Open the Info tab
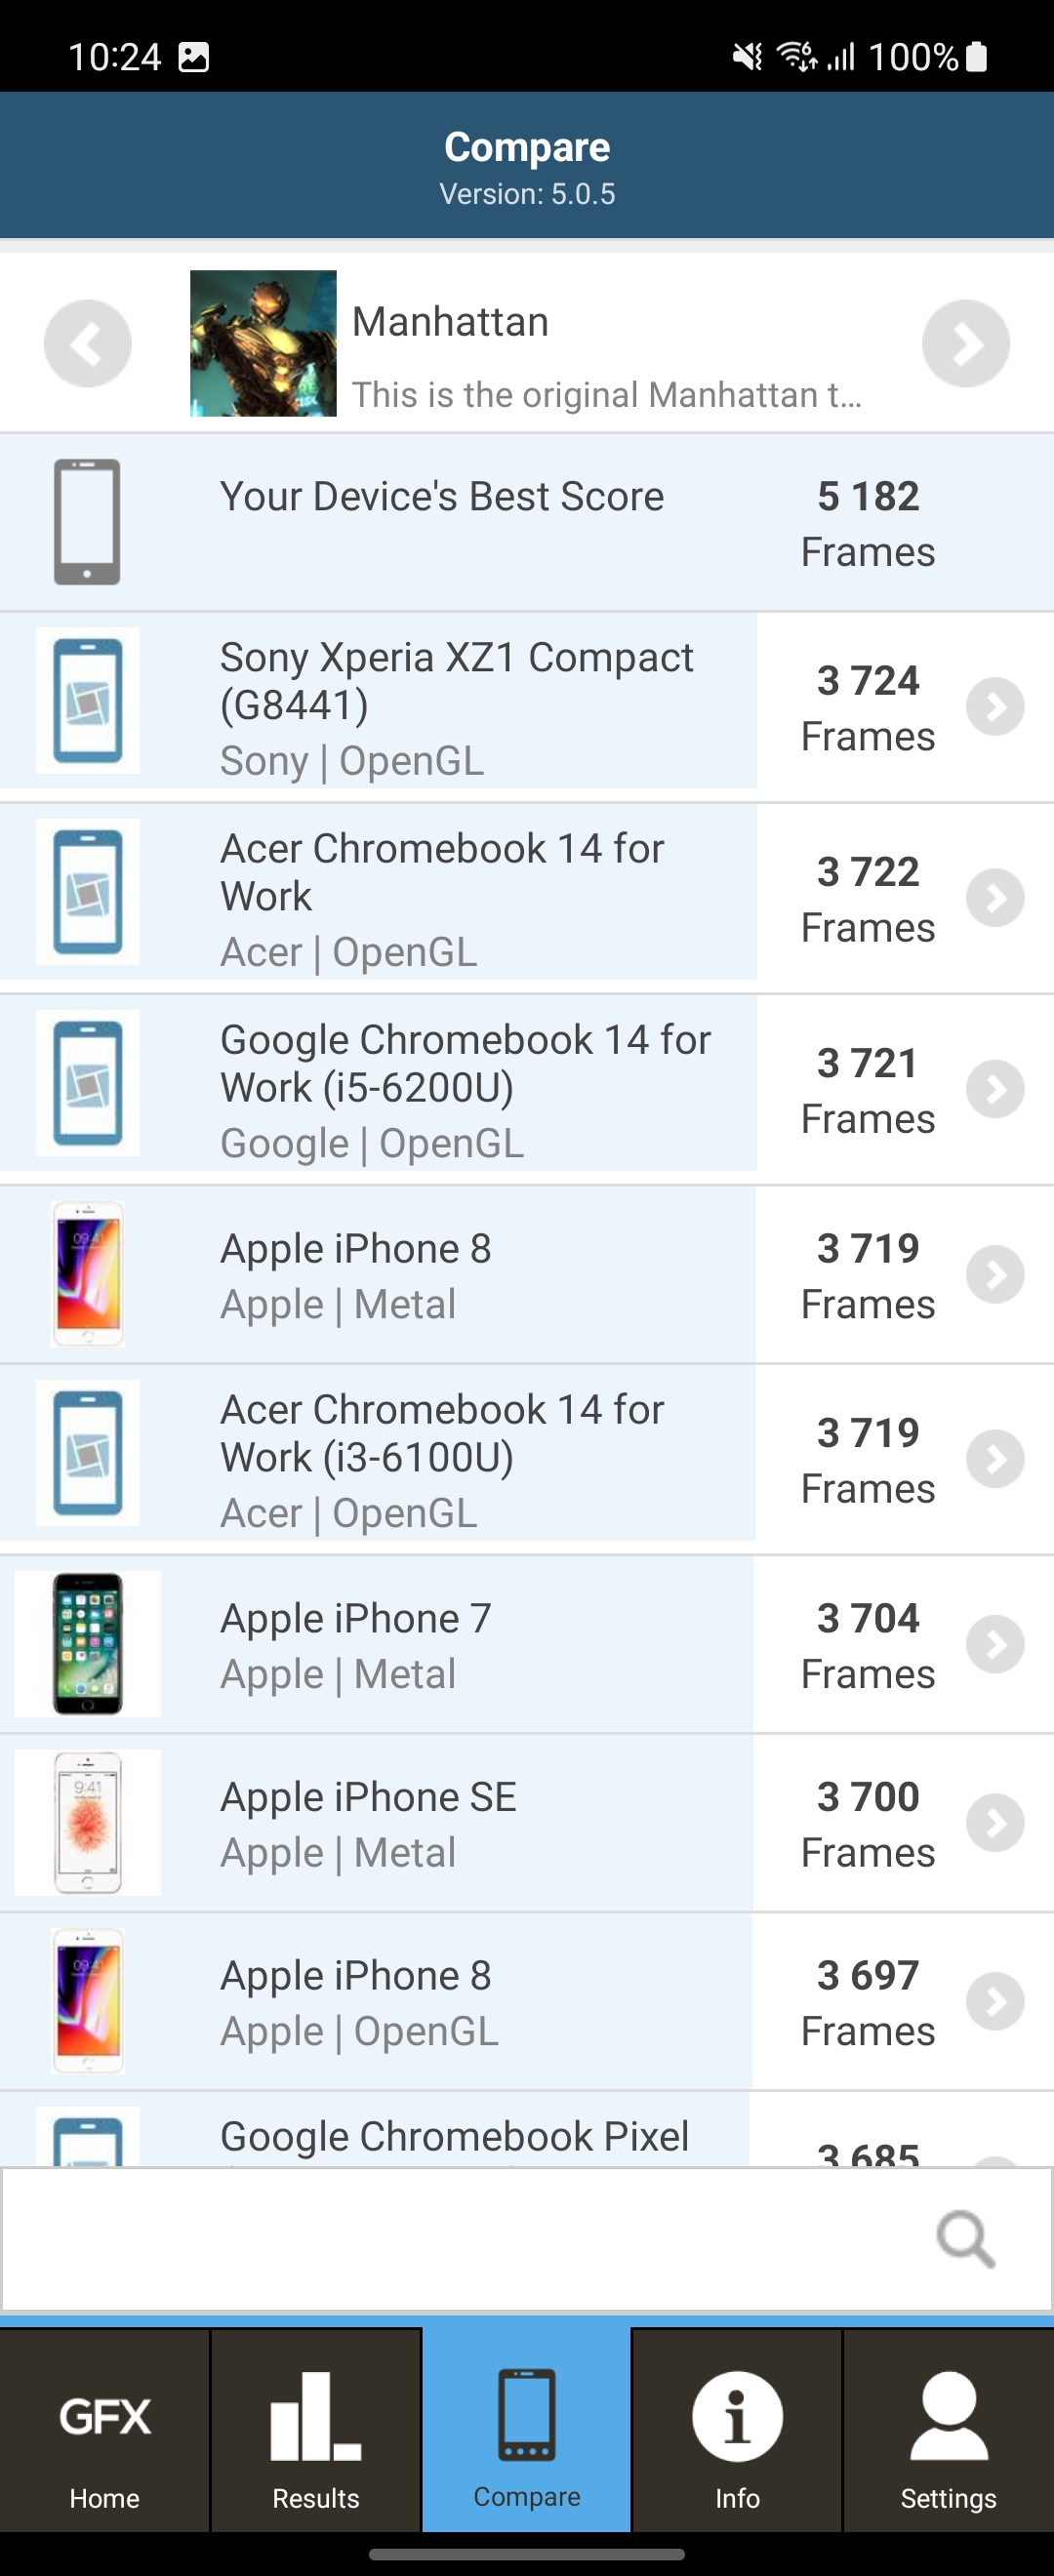This screenshot has height=2576, width=1054. pos(737,2441)
